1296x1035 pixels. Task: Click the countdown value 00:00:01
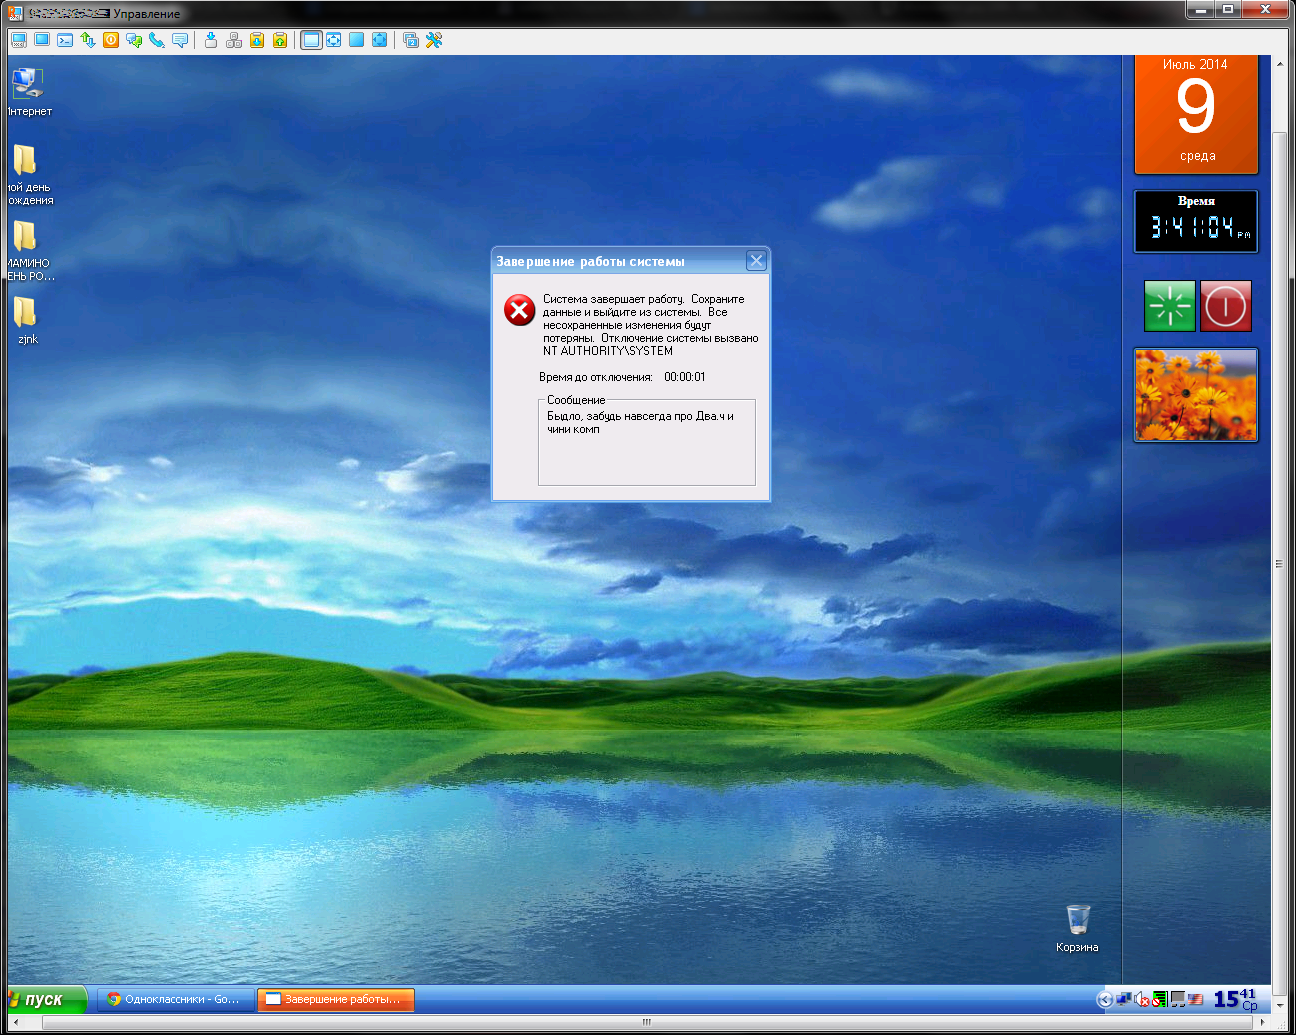point(685,377)
